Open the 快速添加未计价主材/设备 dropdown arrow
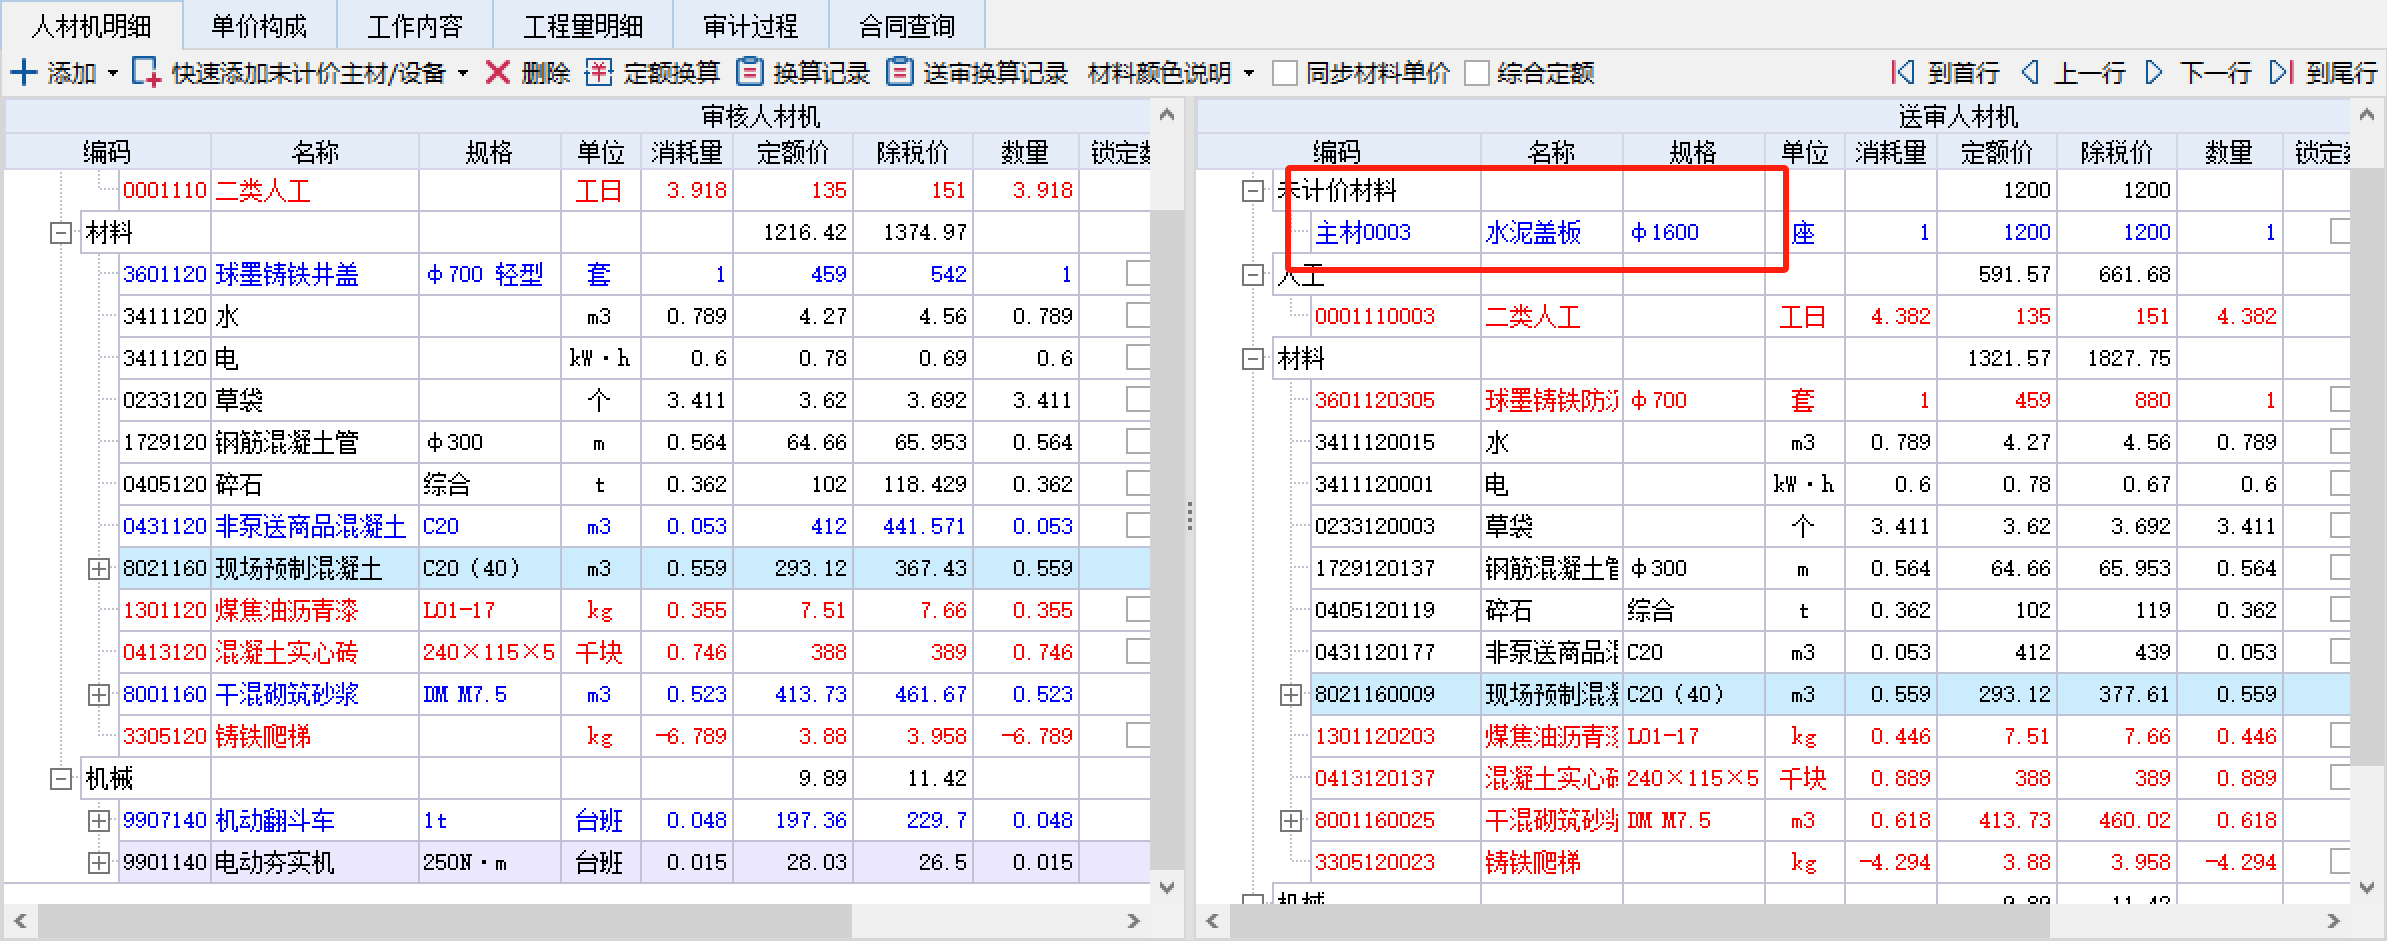 point(463,73)
